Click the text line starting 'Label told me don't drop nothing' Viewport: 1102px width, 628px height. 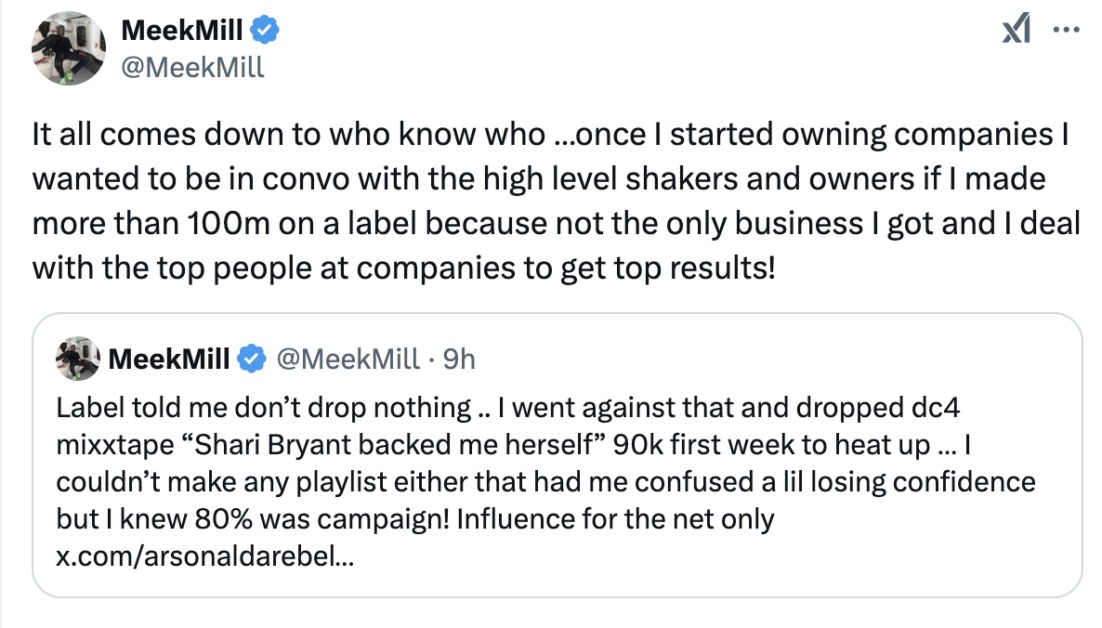(507, 408)
